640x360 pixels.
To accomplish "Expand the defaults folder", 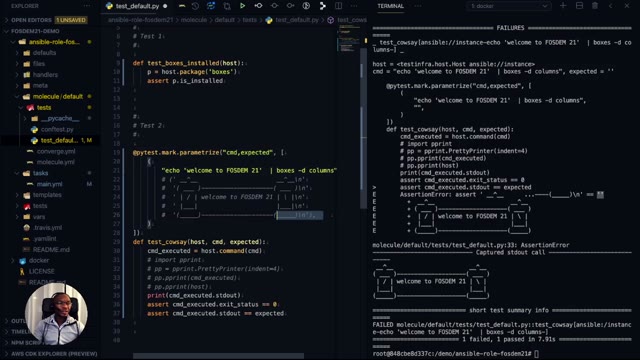I will [x=17, y=53].
